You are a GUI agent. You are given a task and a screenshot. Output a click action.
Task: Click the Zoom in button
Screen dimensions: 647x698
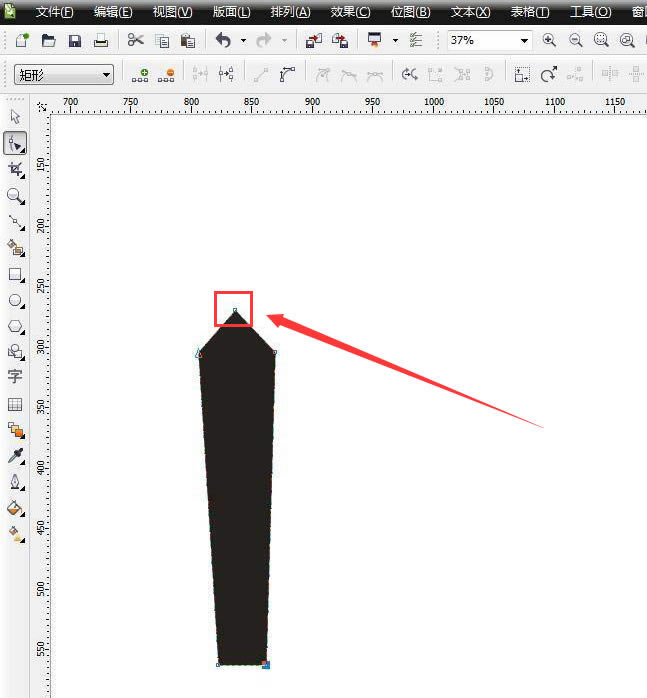549,41
